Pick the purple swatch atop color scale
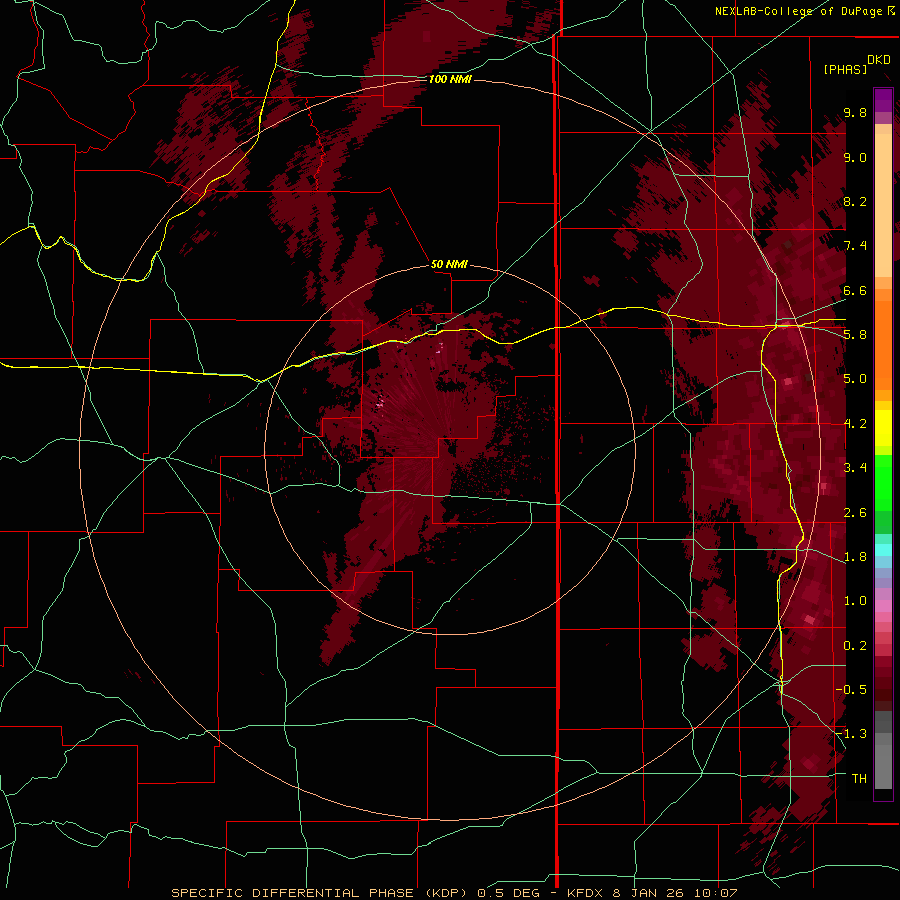Viewport: 900px width, 900px height. 883,100
